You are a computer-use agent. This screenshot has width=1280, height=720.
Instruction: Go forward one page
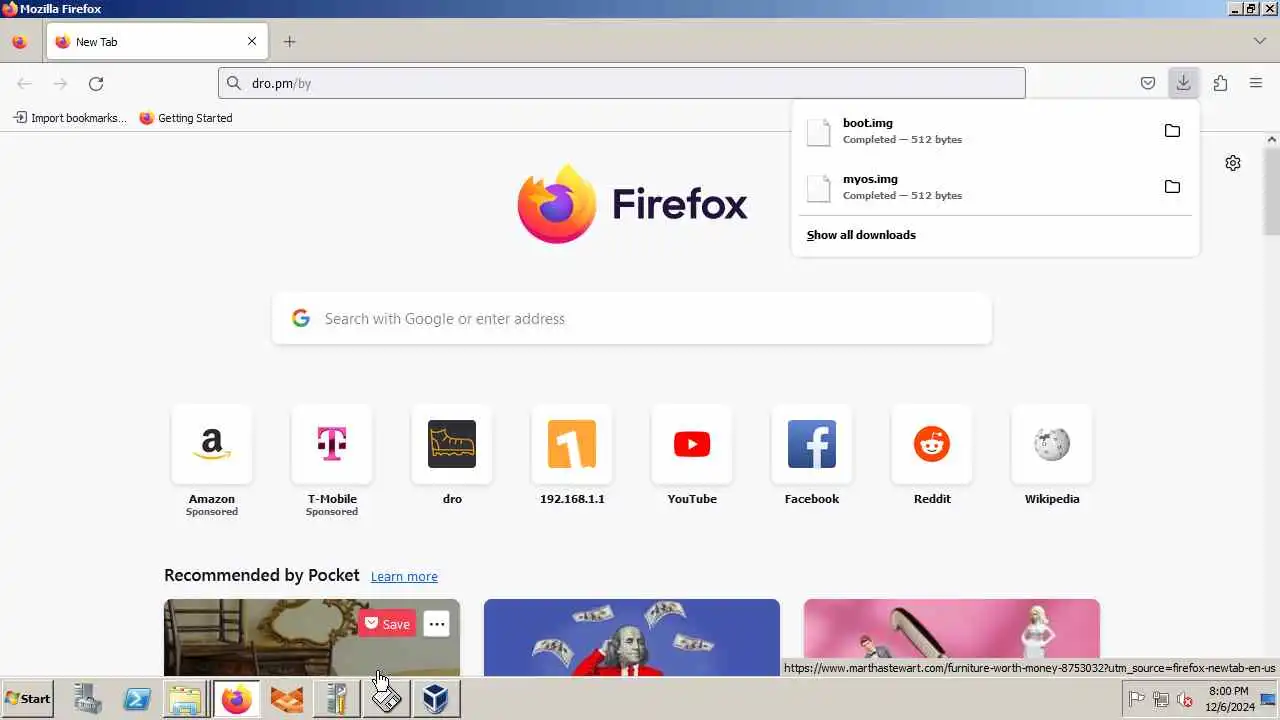tap(60, 84)
